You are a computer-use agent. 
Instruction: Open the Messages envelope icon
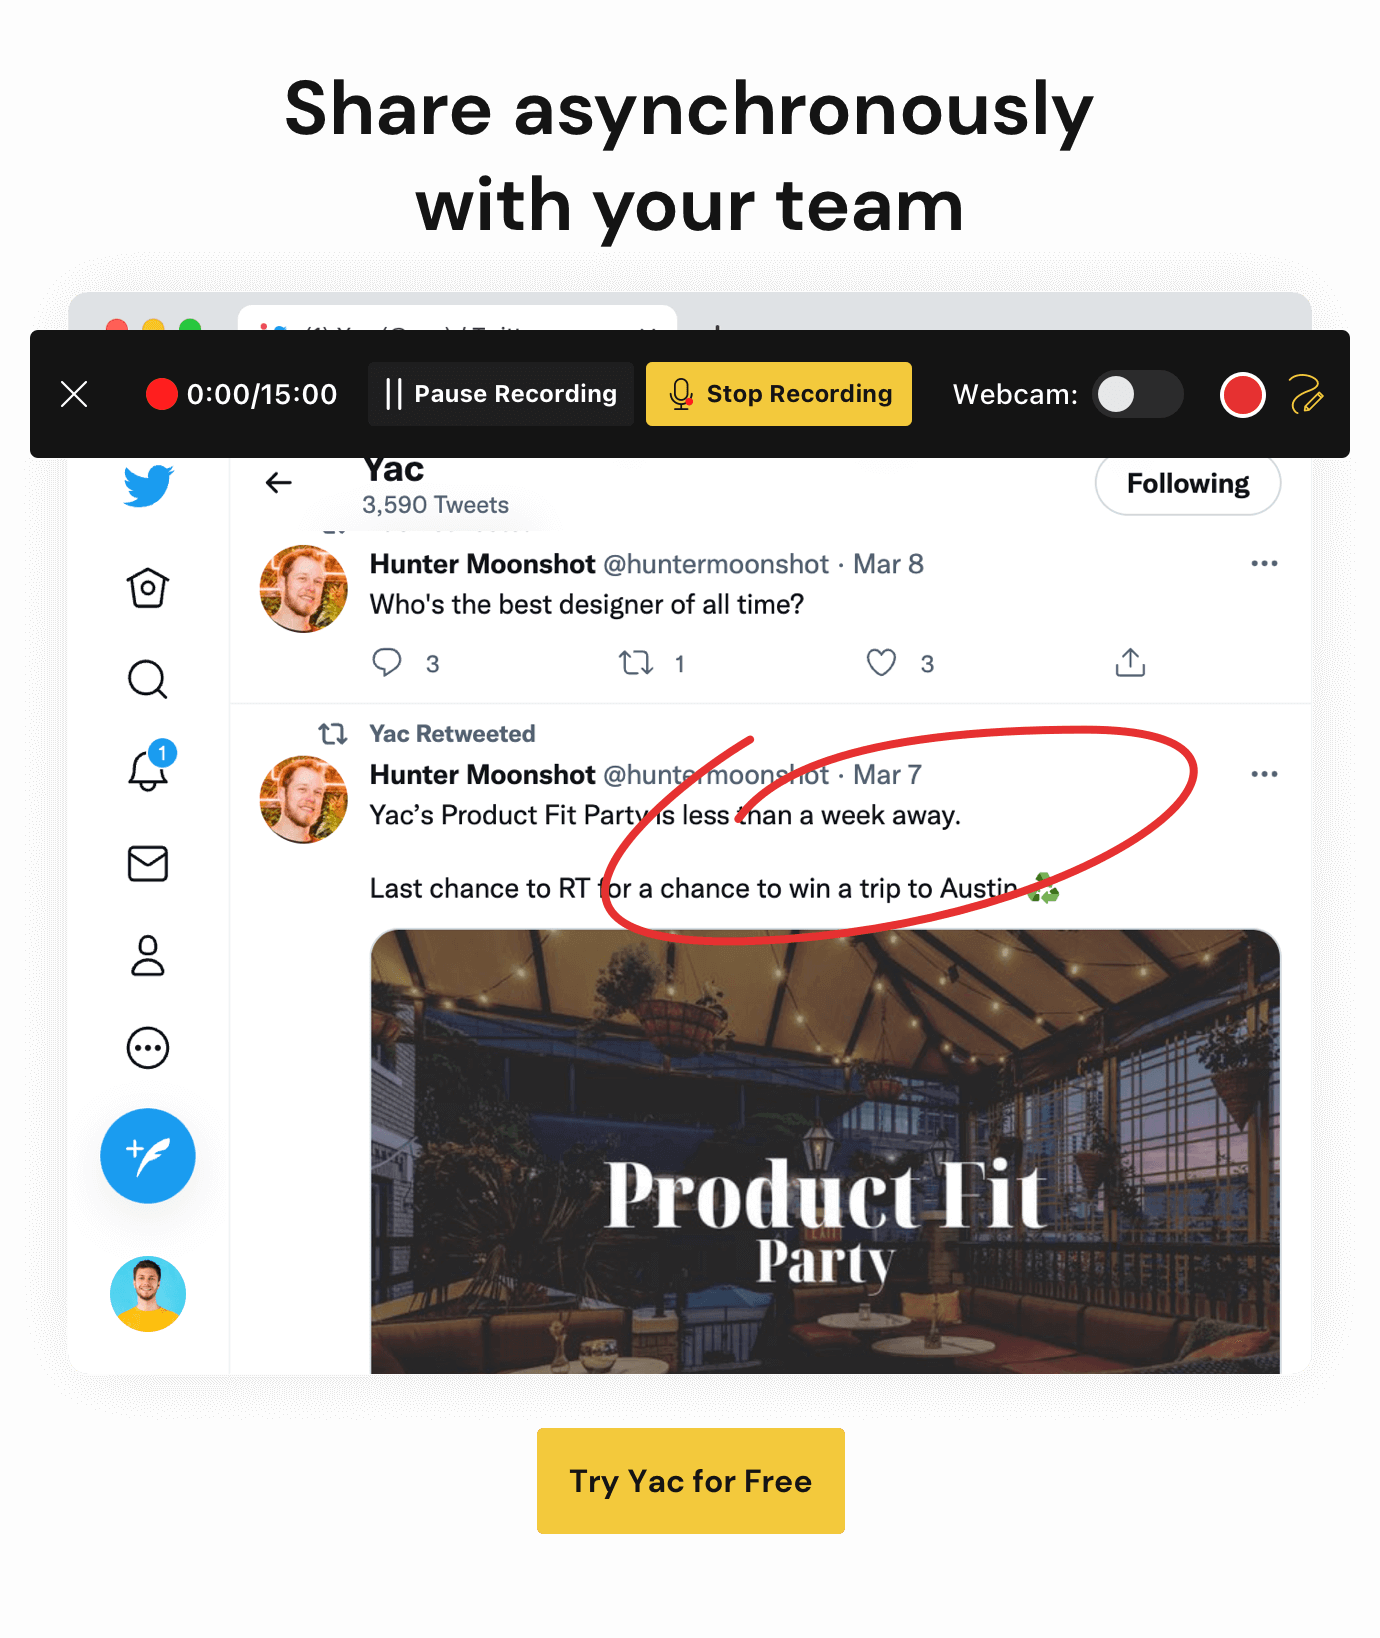[x=148, y=863]
